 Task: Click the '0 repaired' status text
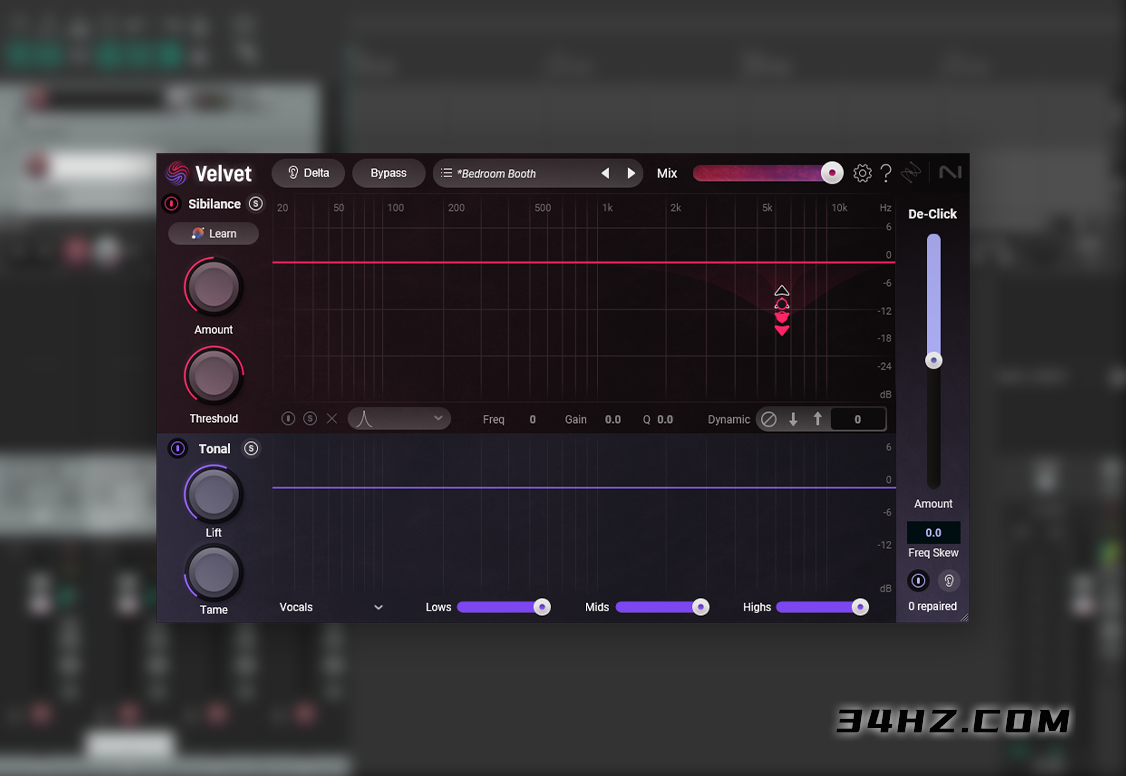pos(933,607)
